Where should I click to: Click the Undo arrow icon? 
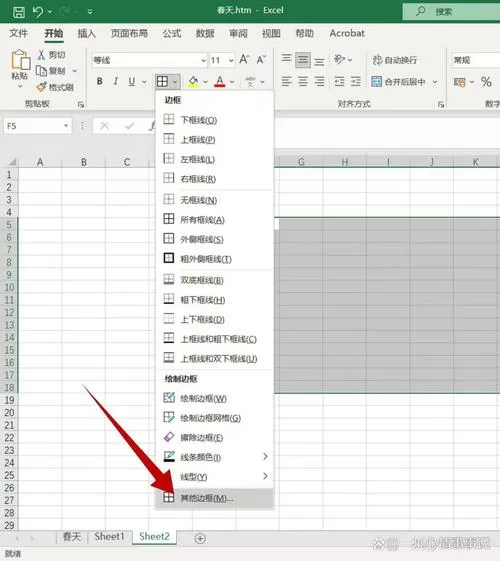point(38,12)
